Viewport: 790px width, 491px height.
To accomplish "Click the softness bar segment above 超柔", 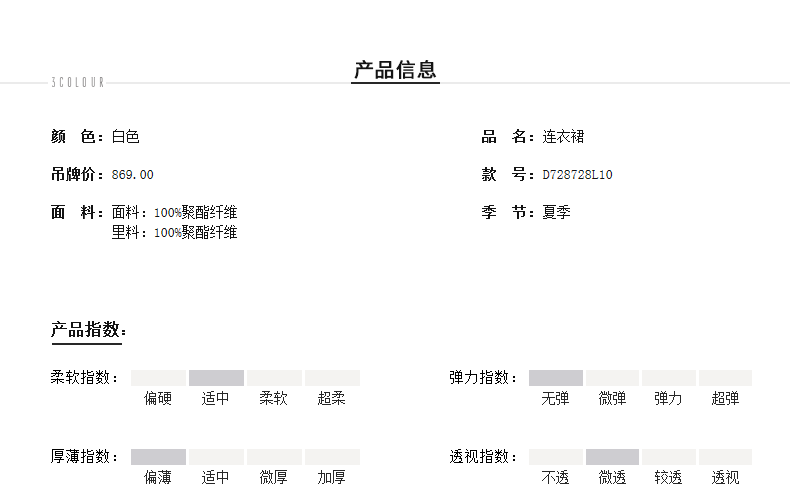I will pyautogui.click(x=333, y=378).
